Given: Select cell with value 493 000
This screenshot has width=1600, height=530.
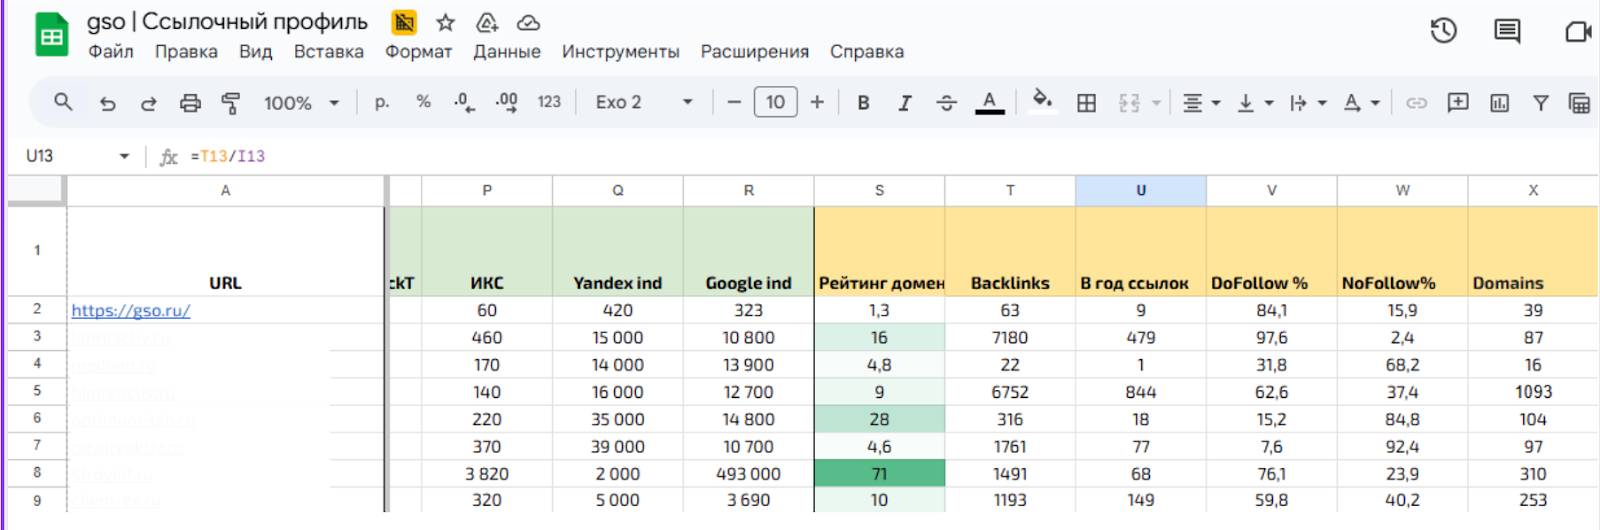Looking at the screenshot, I should (748, 473).
